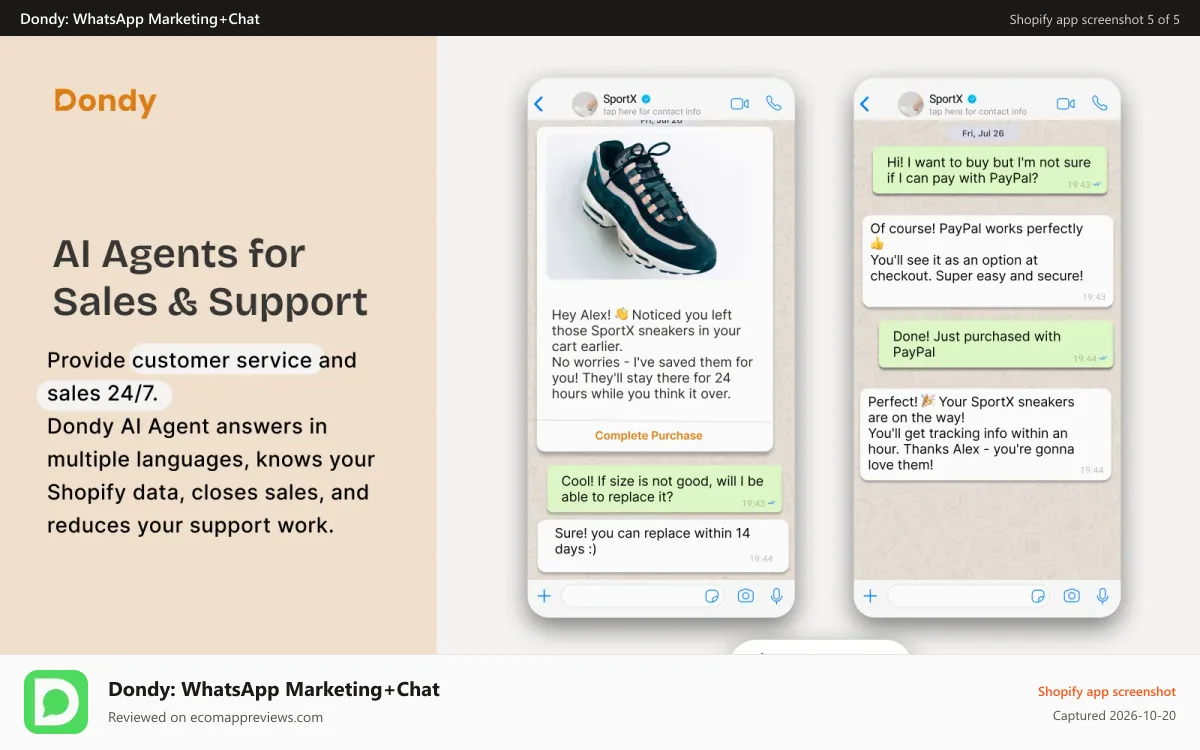Tap microphone icon in left phone

tap(777, 596)
